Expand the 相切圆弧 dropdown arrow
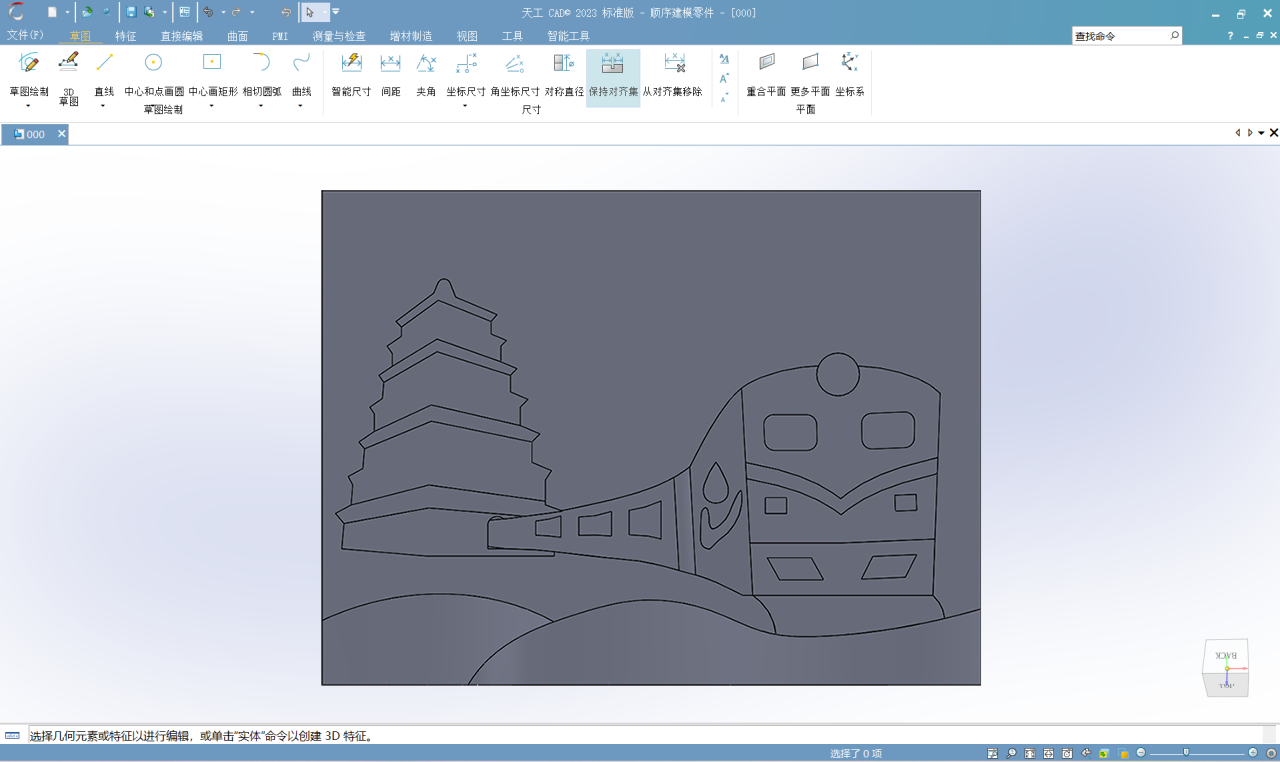Viewport: 1280px width, 762px height. (x=261, y=105)
